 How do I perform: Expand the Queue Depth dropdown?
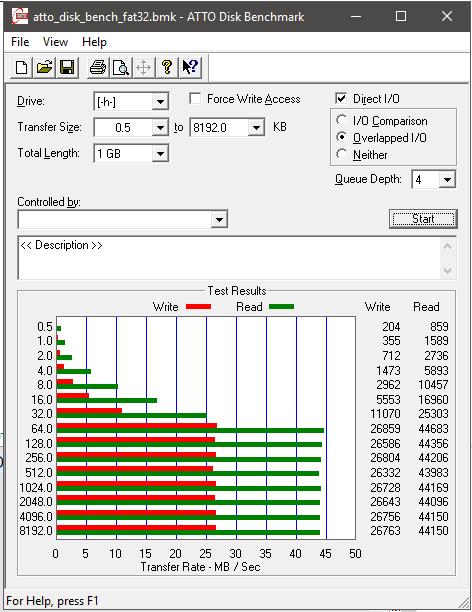[447, 180]
